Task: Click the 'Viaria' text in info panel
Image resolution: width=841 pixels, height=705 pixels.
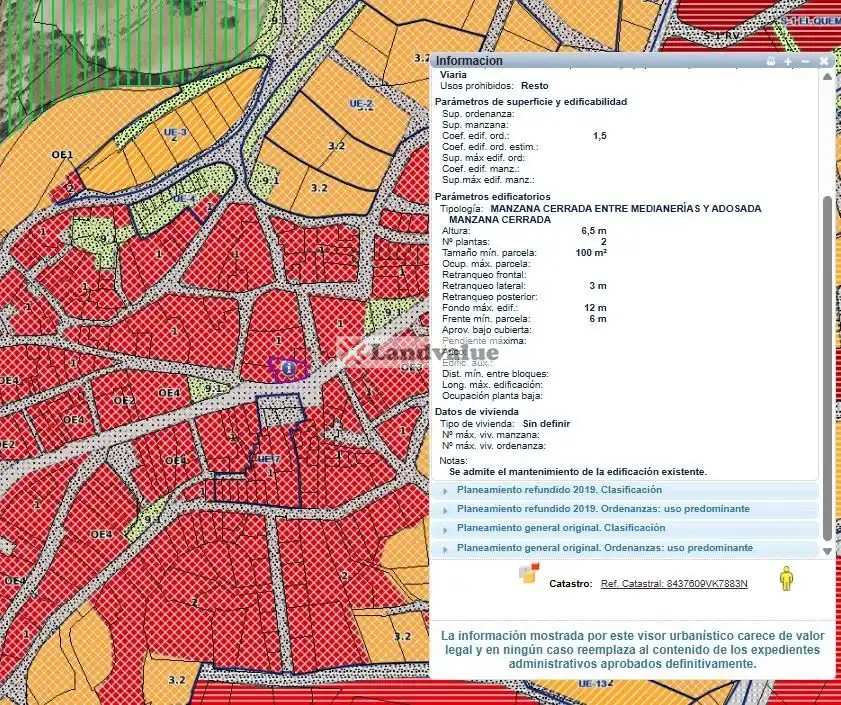Action: coord(453,75)
